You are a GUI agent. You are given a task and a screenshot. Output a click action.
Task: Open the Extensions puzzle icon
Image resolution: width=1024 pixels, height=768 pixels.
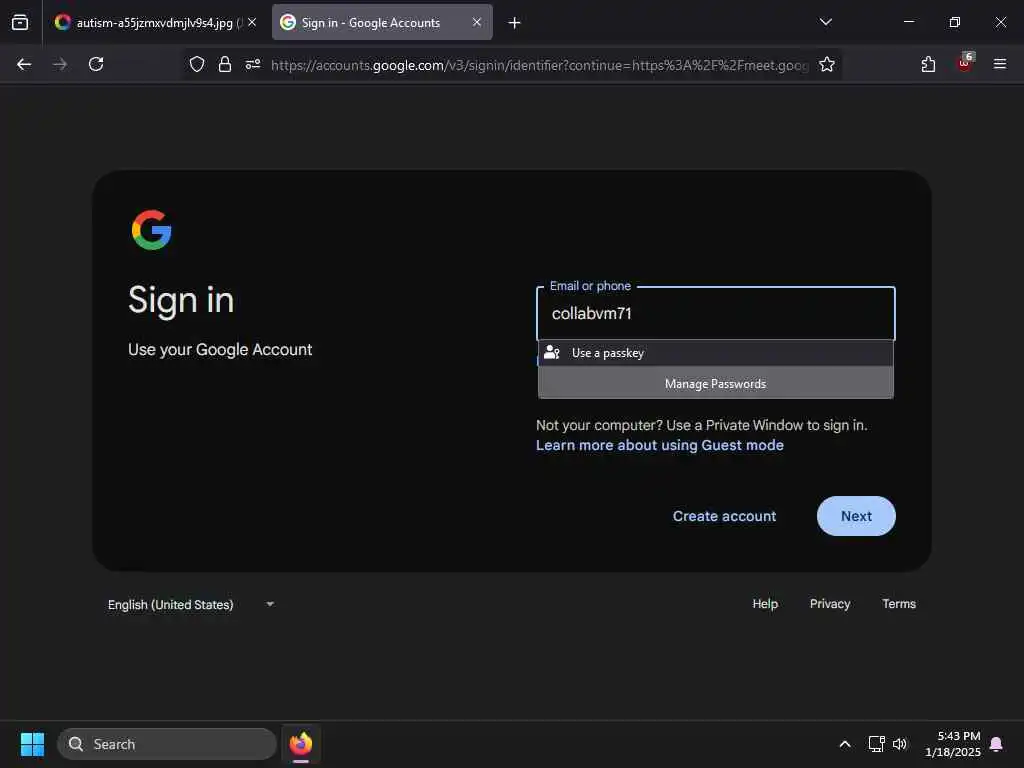coord(928,64)
